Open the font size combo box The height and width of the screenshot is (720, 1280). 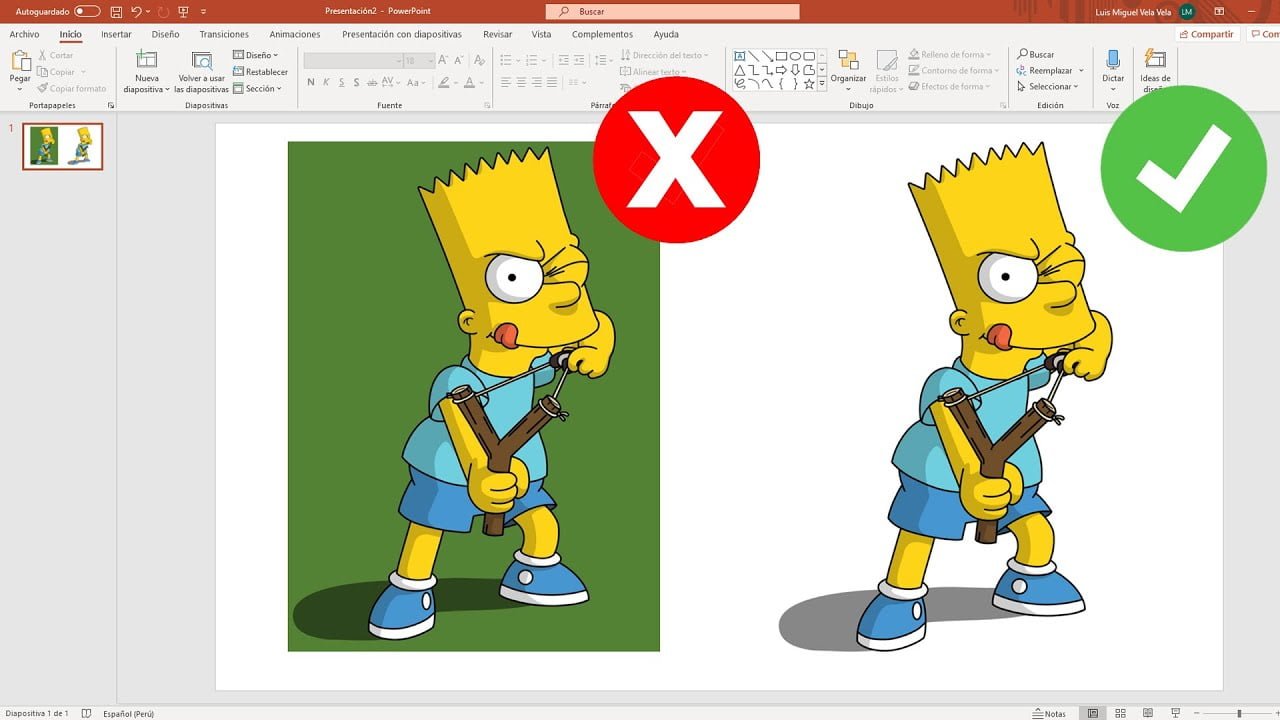pyautogui.click(x=418, y=61)
